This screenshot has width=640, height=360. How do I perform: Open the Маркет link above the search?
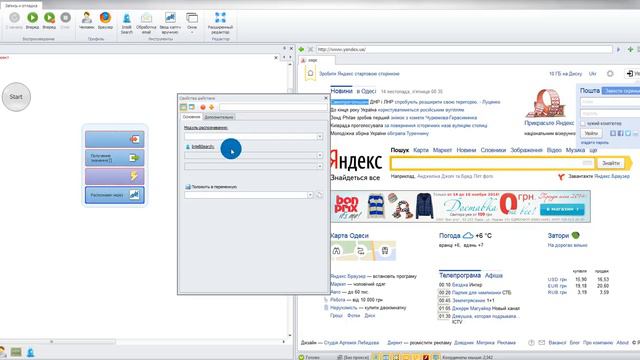[442, 150]
